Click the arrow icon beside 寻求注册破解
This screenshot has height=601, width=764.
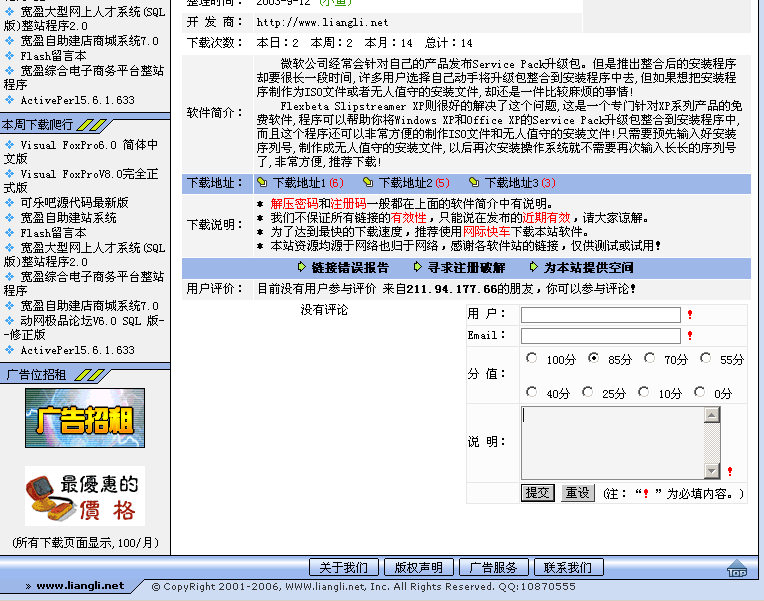coord(419,267)
